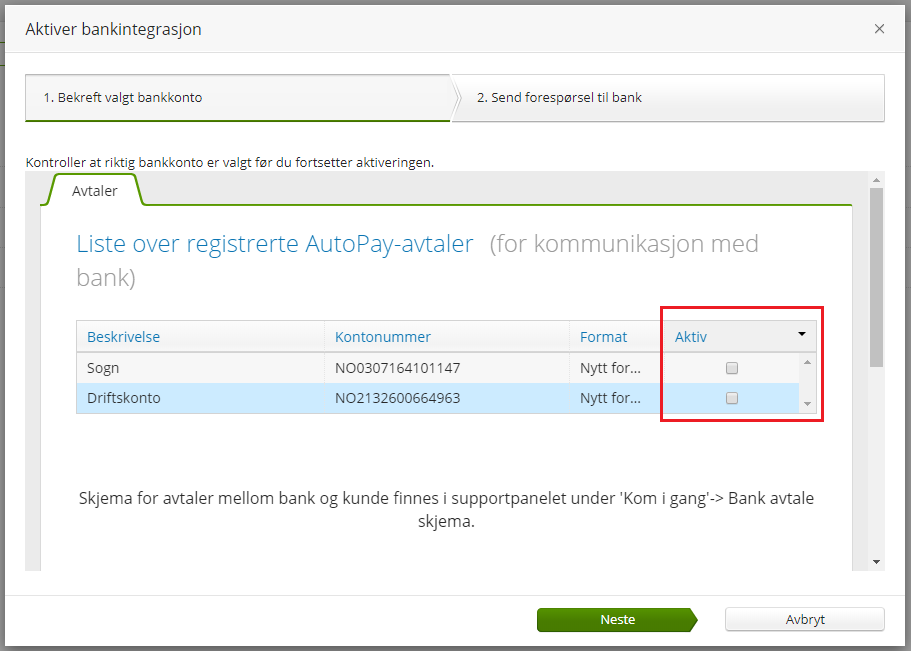The width and height of the screenshot is (911, 651).
Task: Switch to step '2. Send forespørsel til bank'
Action: tap(600, 97)
